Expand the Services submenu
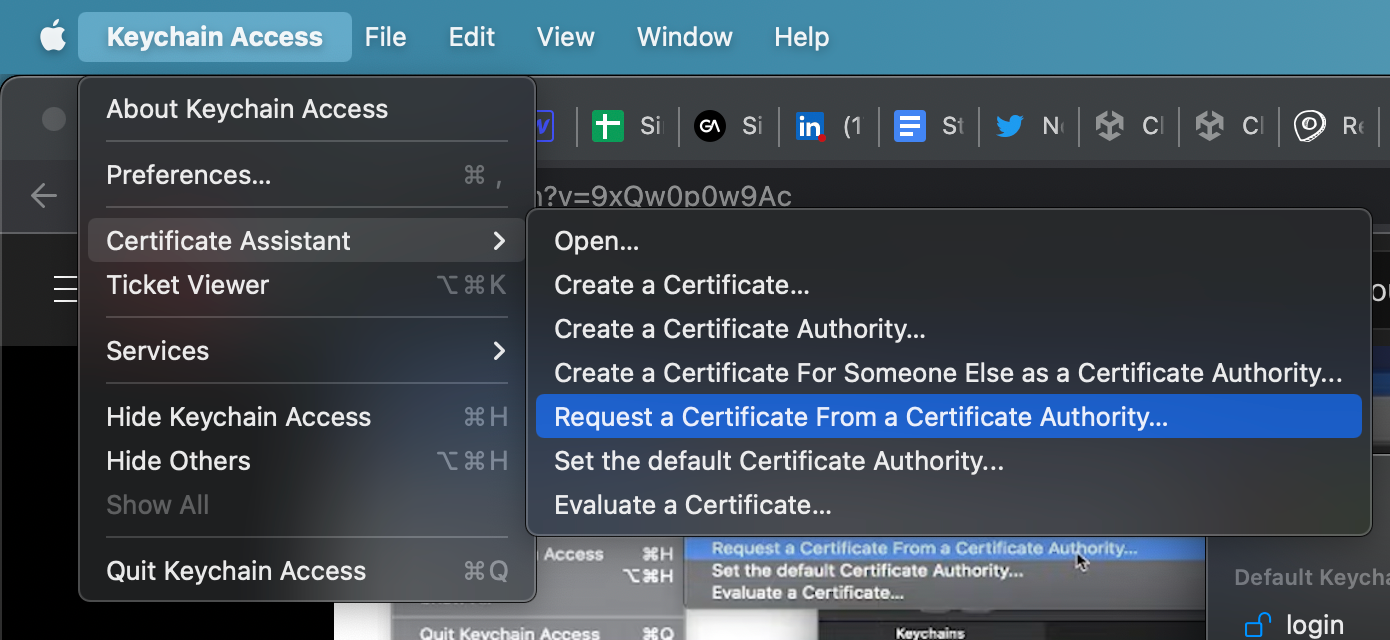This screenshot has height=640, width=1390. coord(307,351)
